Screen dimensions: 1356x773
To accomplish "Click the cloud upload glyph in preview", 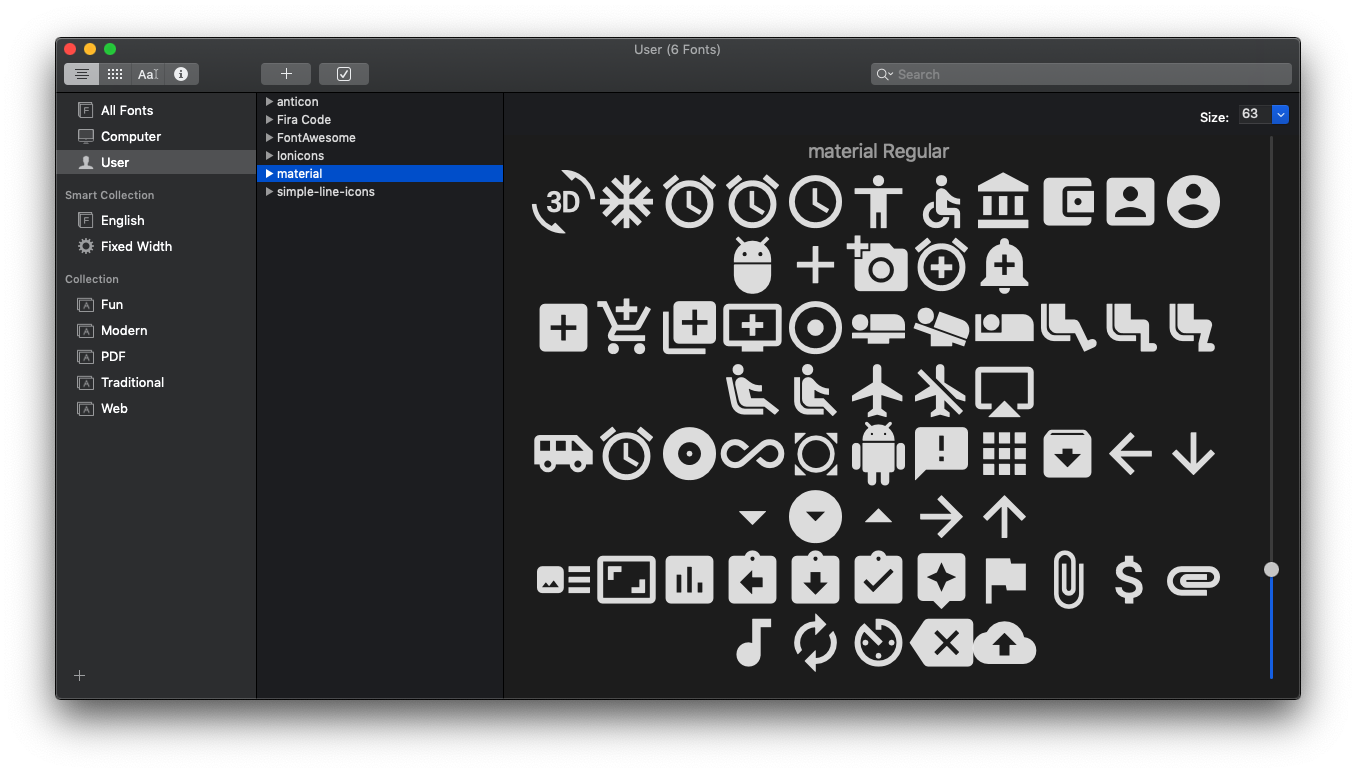I will pyautogui.click(x=1004, y=644).
